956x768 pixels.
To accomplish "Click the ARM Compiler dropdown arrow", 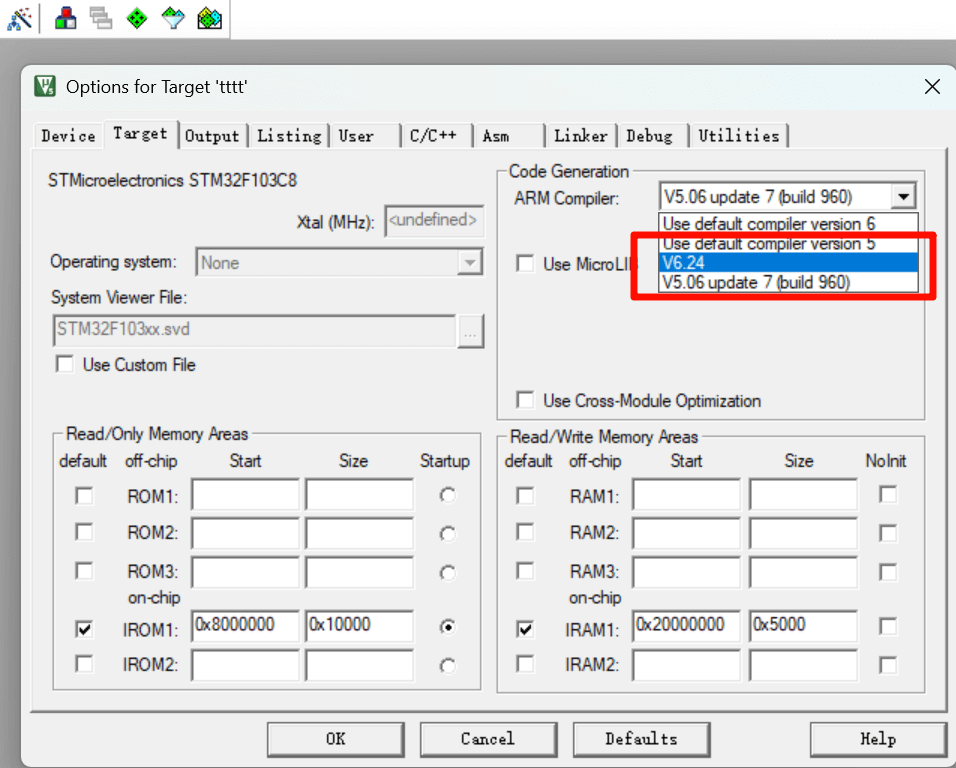I will tap(903, 197).
